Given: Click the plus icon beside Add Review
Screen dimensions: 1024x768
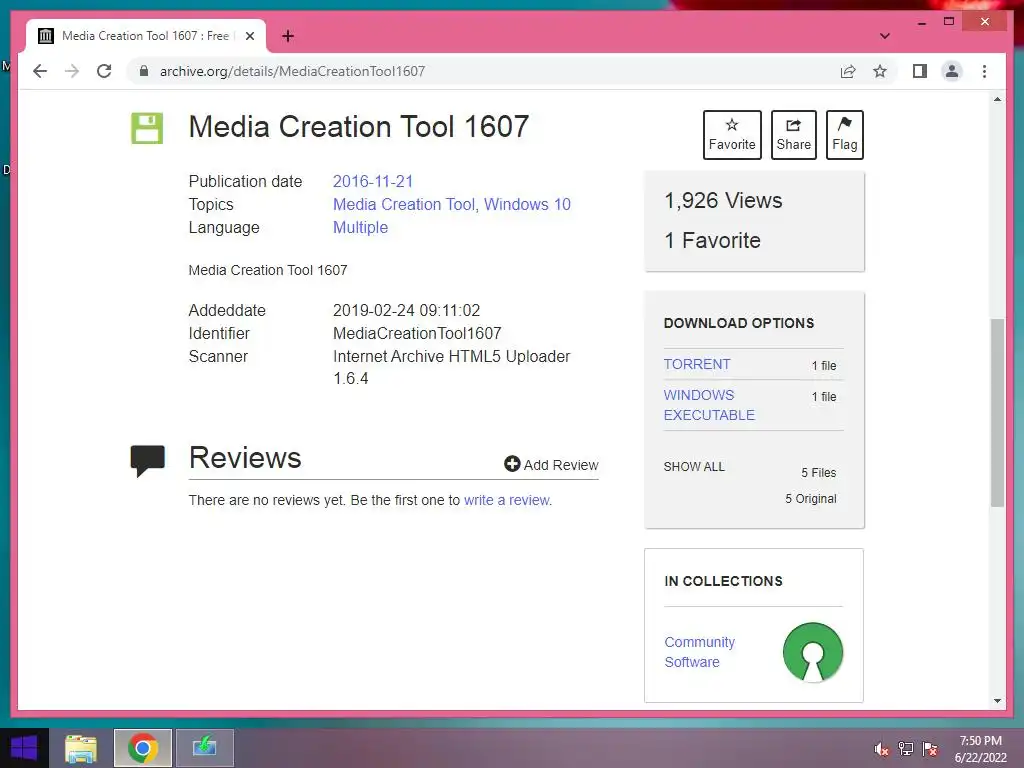Looking at the screenshot, I should (x=512, y=464).
